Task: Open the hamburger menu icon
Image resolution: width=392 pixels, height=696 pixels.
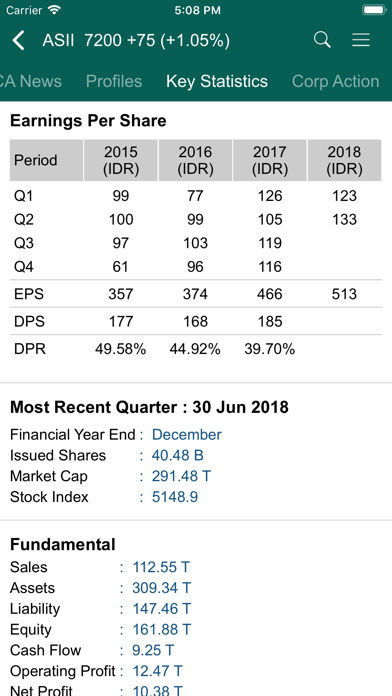Action: click(x=361, y=40)
